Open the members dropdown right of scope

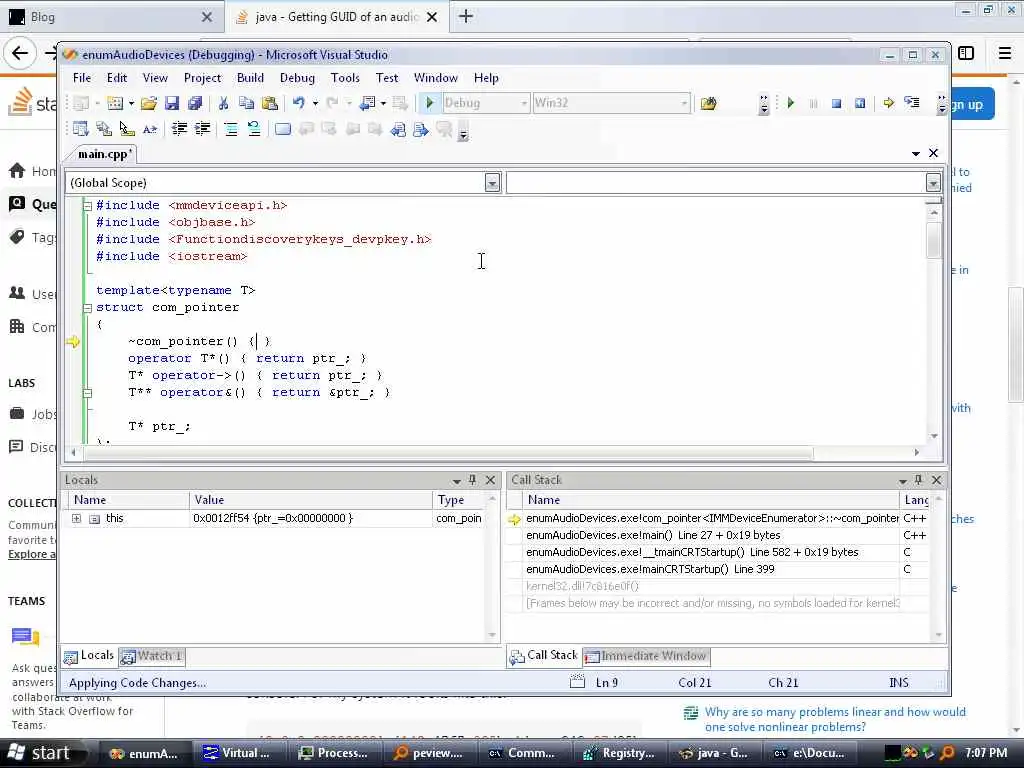933,183
